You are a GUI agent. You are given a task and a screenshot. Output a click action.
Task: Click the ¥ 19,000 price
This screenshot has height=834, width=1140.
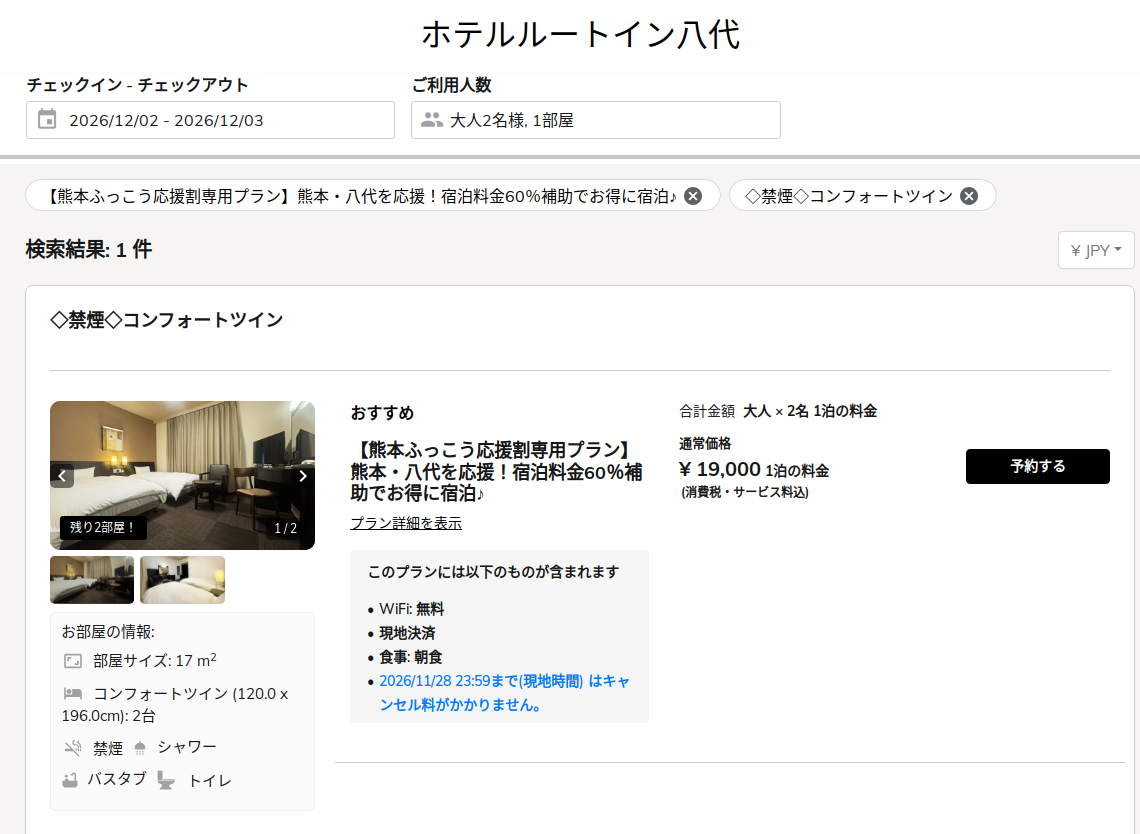click(720, 469)
